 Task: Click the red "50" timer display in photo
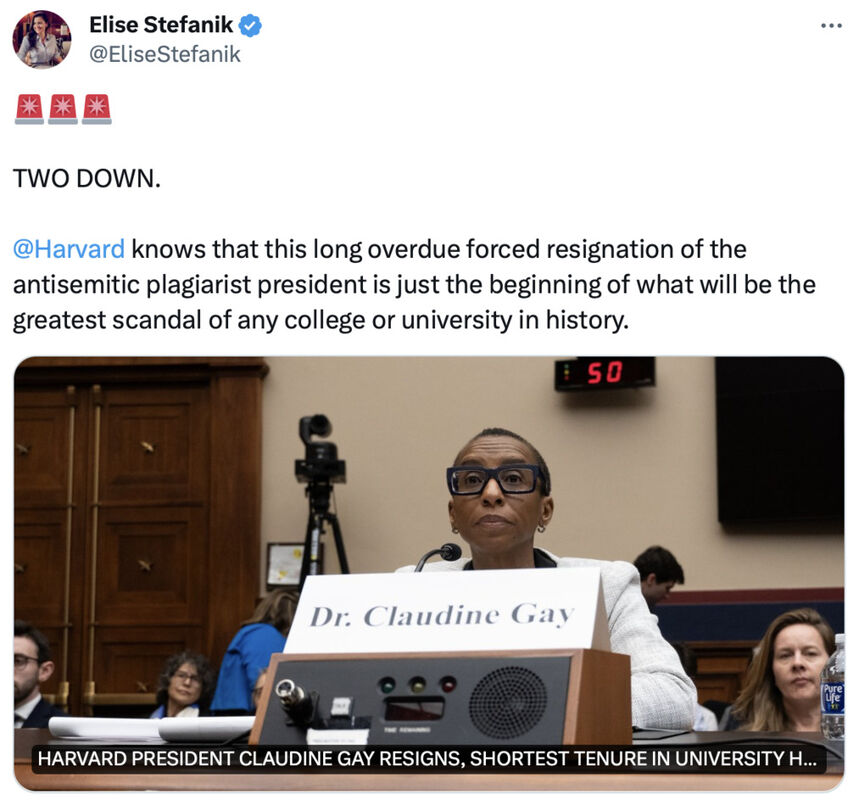click(x=605, y=373)
